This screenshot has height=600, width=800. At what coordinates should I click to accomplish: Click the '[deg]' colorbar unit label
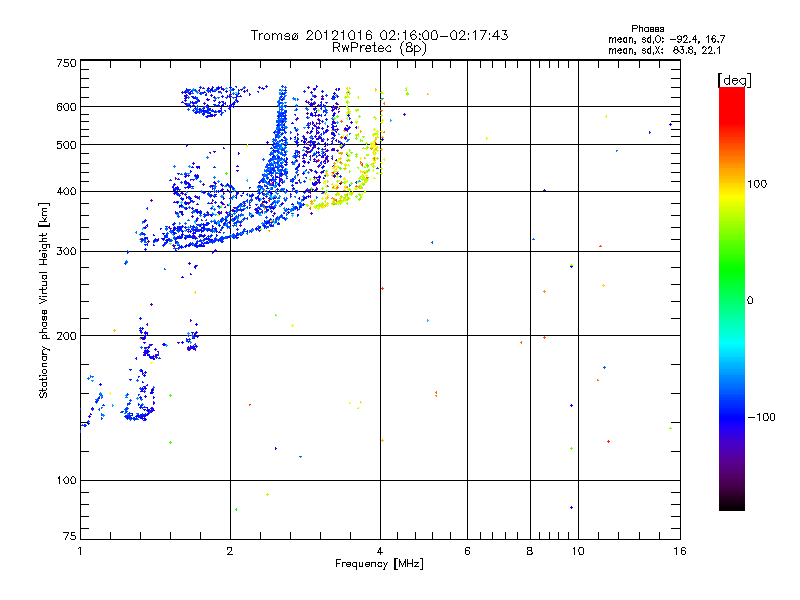point(734,80)
